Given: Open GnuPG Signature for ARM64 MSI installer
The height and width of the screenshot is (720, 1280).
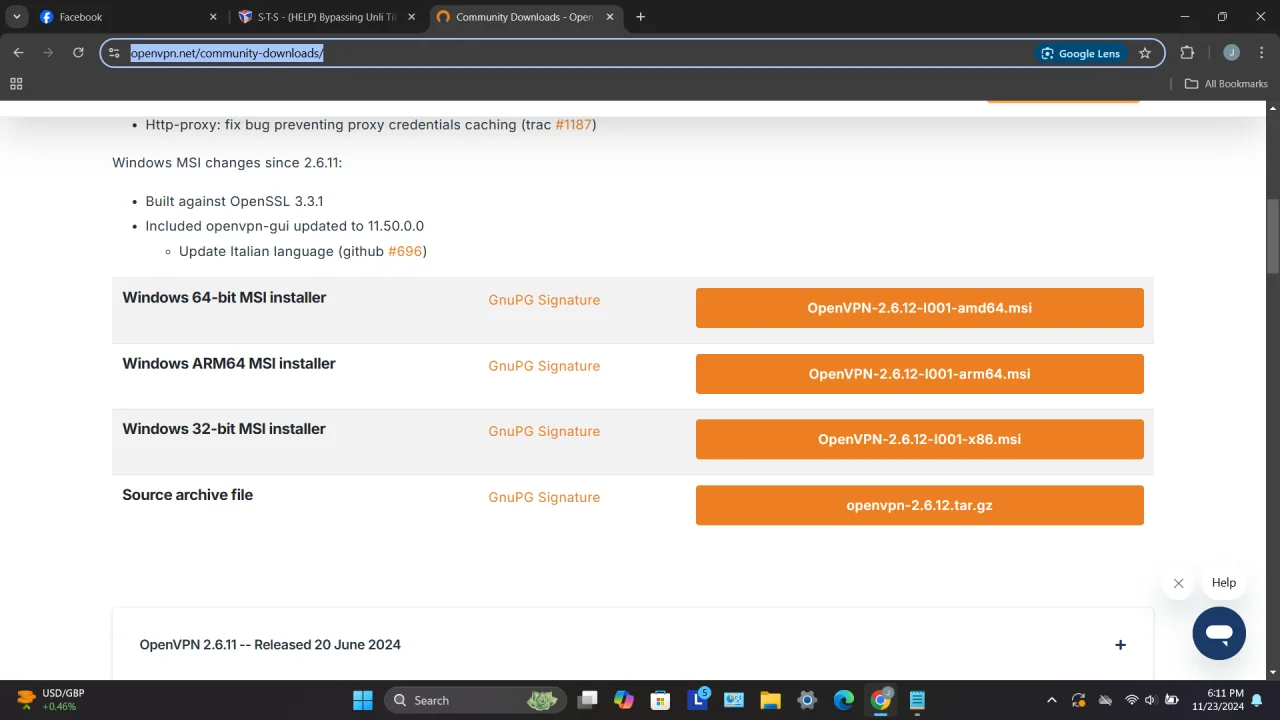Looking at the screenshot, I should [544, 366].
